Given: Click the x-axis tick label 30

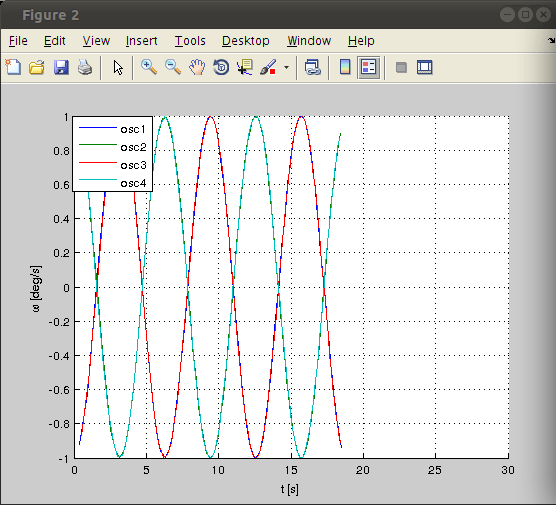Looking at the screenshot, I should click(508, 470).
